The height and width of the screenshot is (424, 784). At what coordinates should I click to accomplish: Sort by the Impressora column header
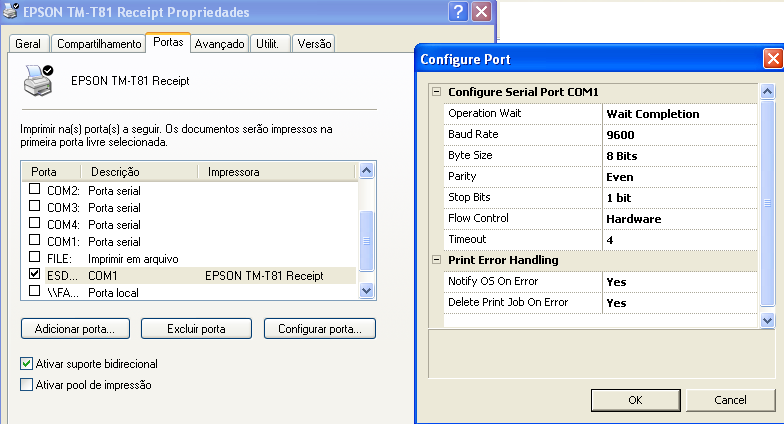point(277,172)
